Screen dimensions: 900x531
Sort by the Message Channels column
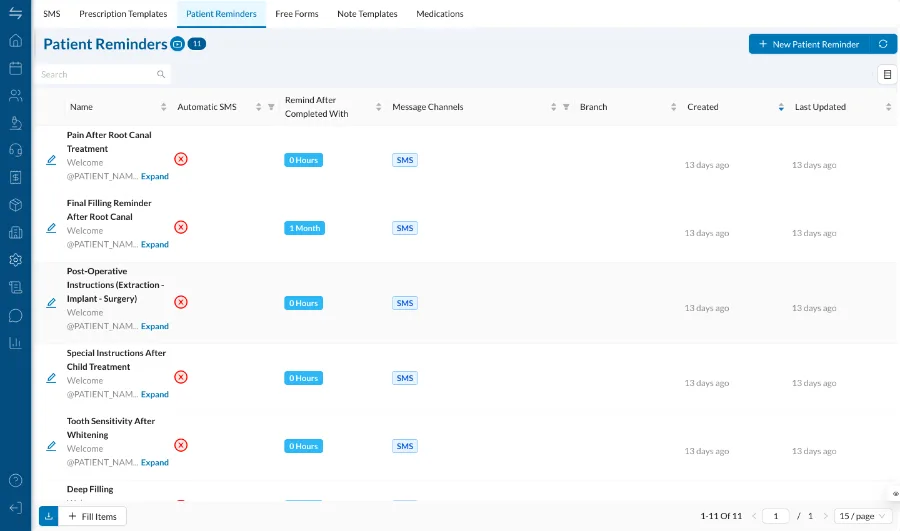(x=553, y=107)
